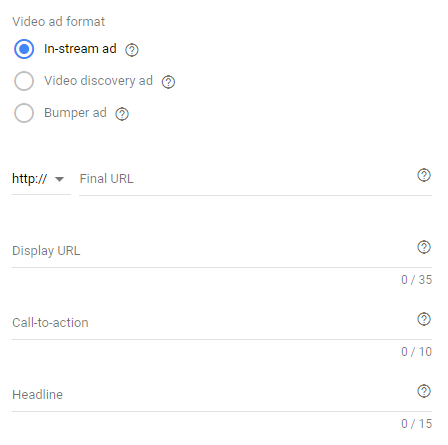Expand the http:// protocol dropdown arrow
The width and height of the screenshot is (448, 445).
coord(59,179)
